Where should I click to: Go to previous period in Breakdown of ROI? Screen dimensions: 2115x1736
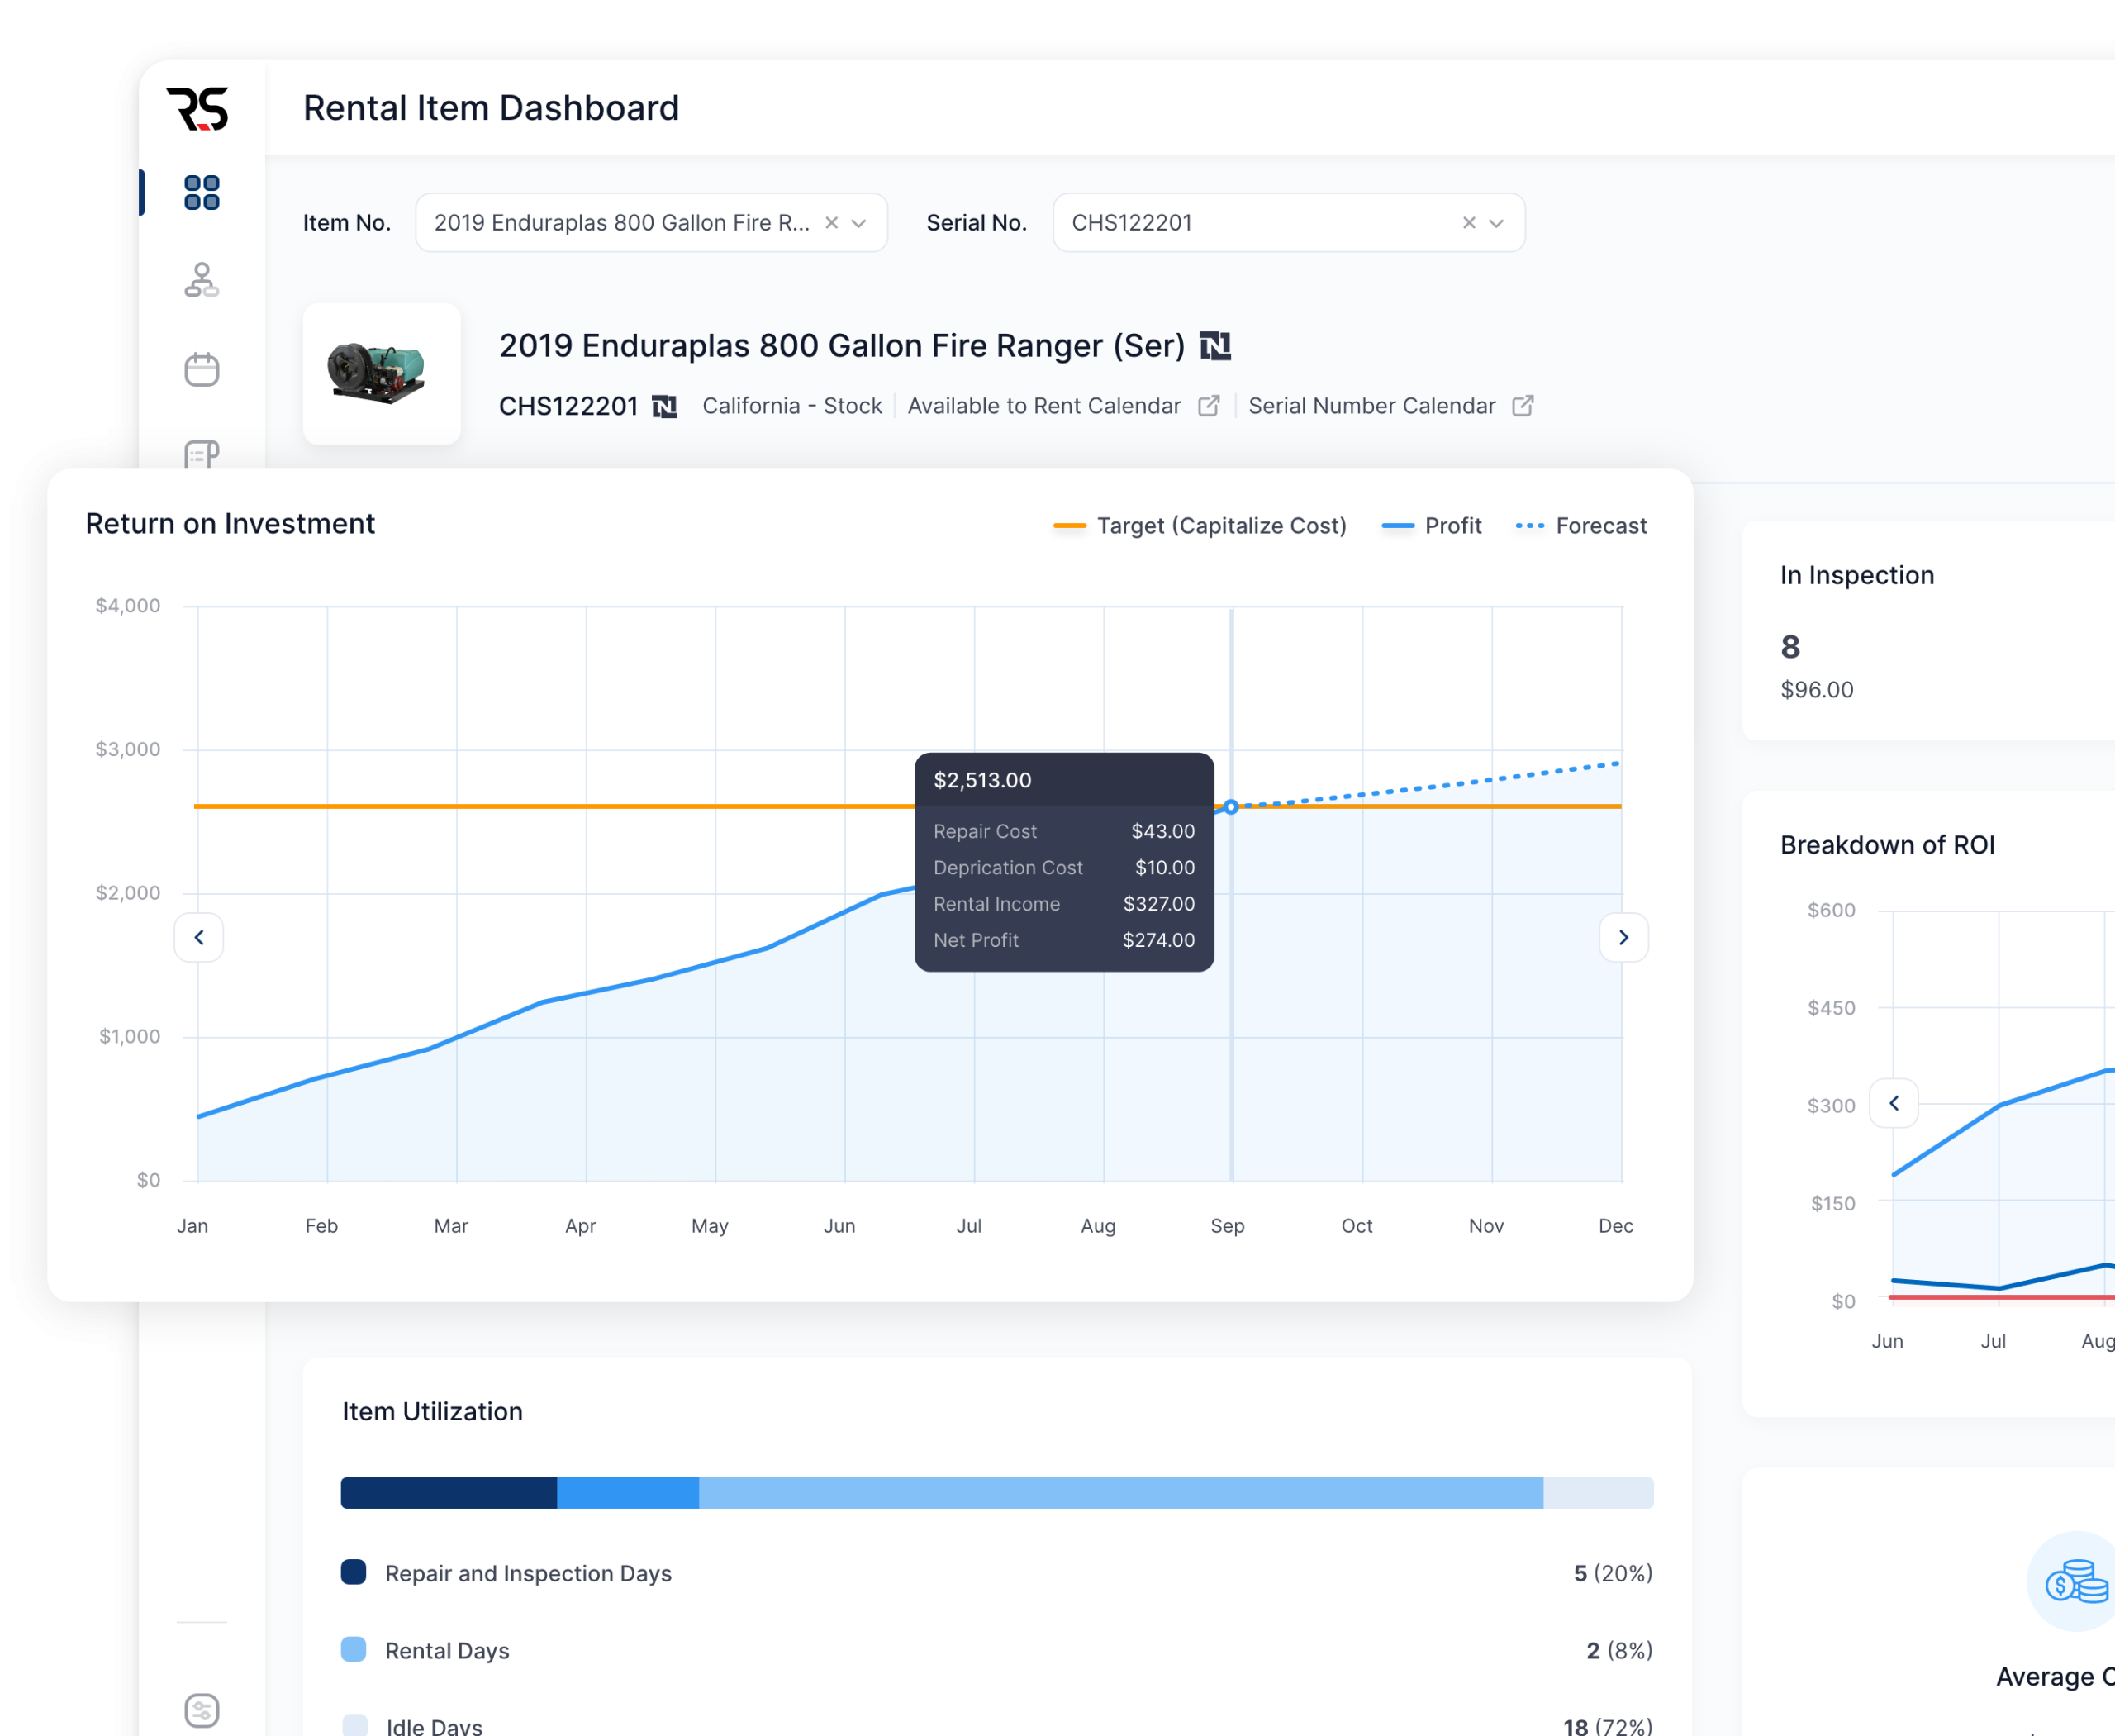(x=1894, y=1104)
